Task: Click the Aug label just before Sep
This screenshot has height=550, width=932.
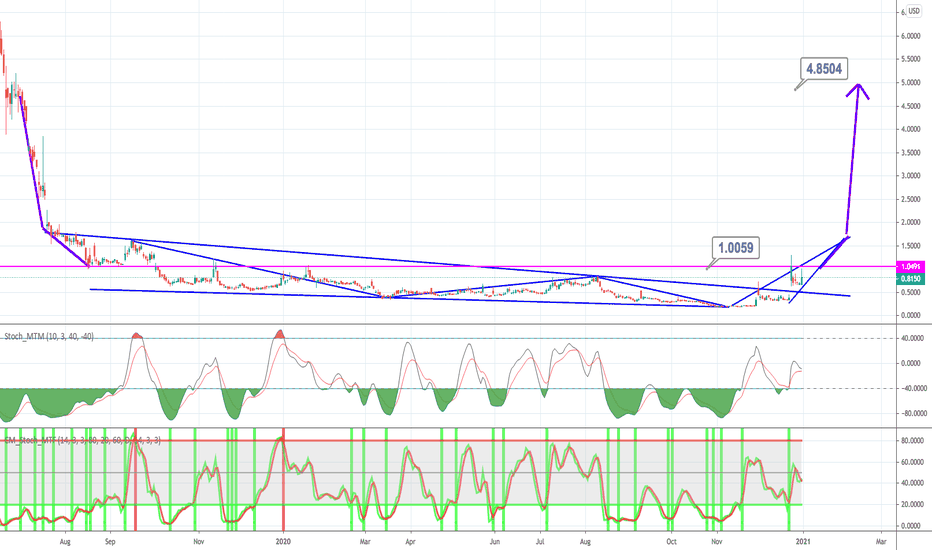Action: pos(65,542)
